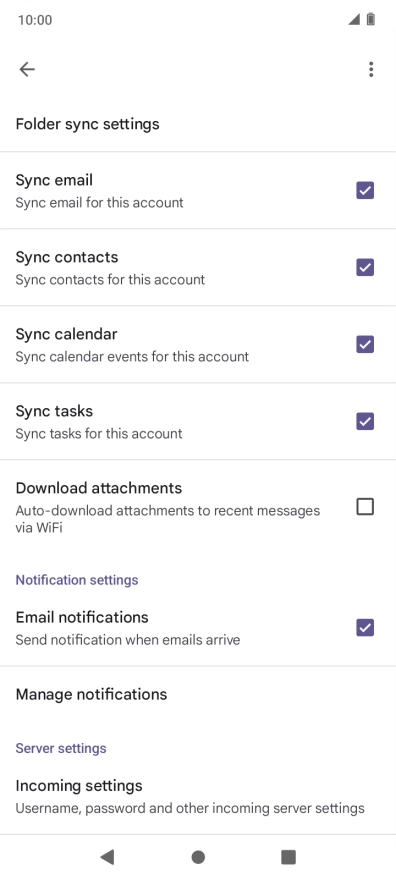Tap the Download attachments description text

[168, 519]
